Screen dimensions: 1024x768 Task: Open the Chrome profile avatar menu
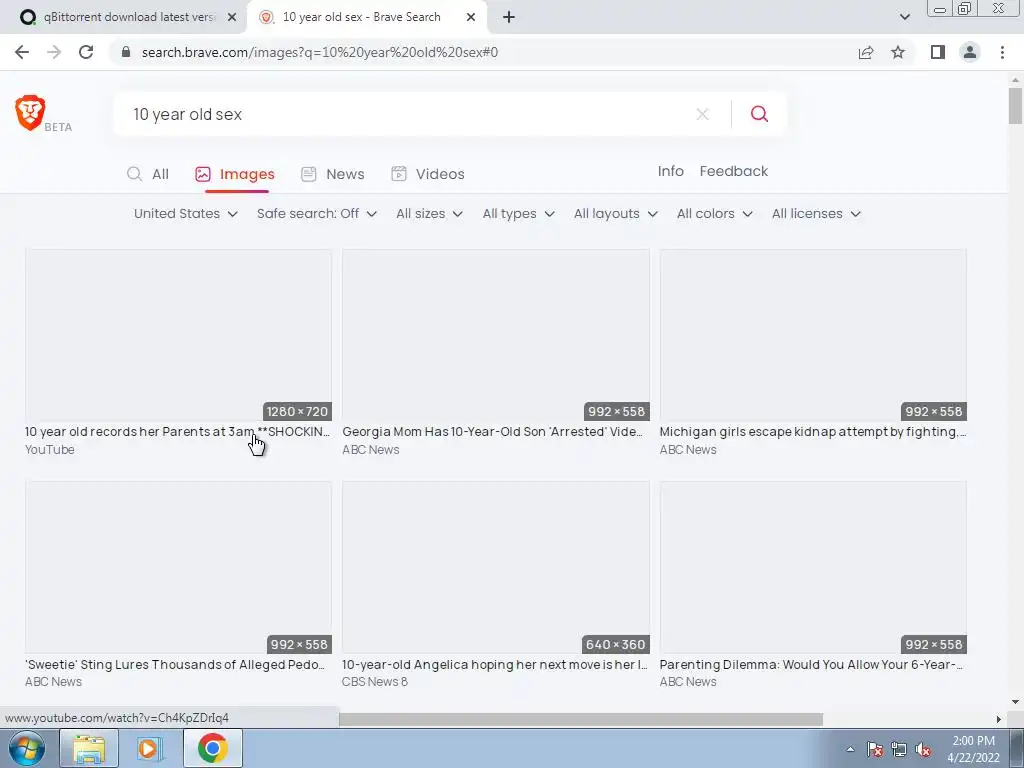click(x=970, y=52)
